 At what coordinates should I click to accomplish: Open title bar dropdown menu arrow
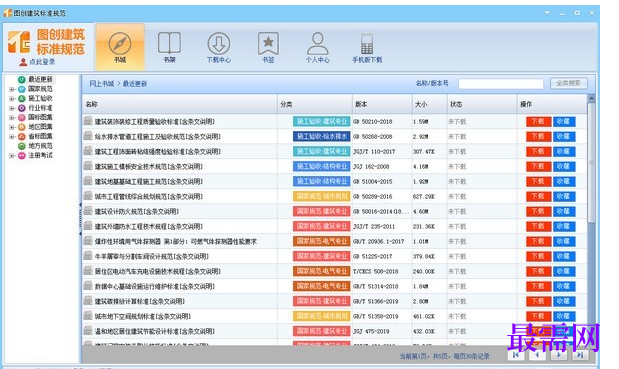click(547, 13)
